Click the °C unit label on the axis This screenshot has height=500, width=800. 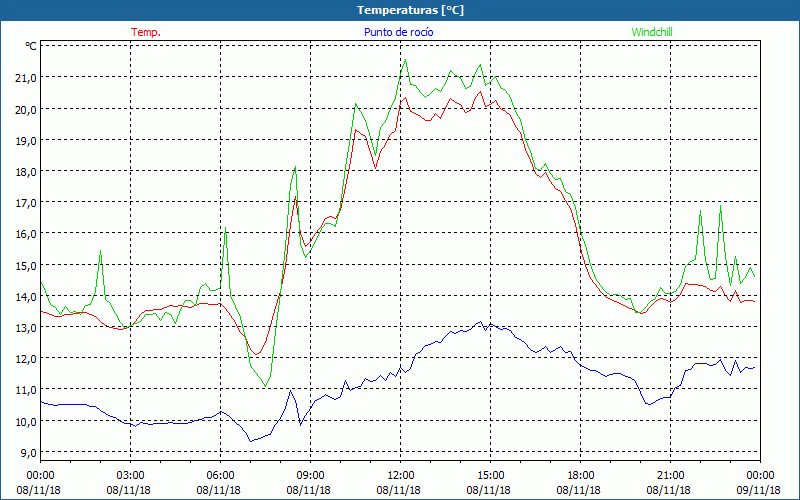(31, 46)
